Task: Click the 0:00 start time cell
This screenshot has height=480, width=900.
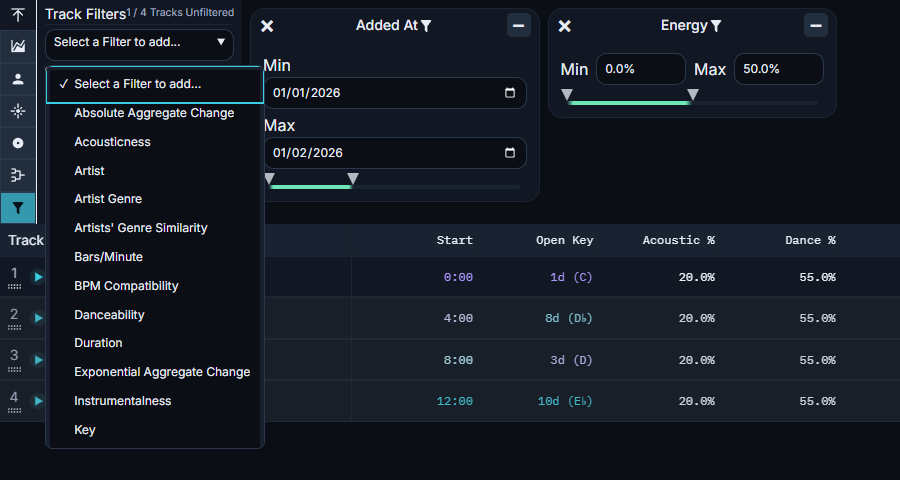Action: pyautogui.click(x=458, y=277)
